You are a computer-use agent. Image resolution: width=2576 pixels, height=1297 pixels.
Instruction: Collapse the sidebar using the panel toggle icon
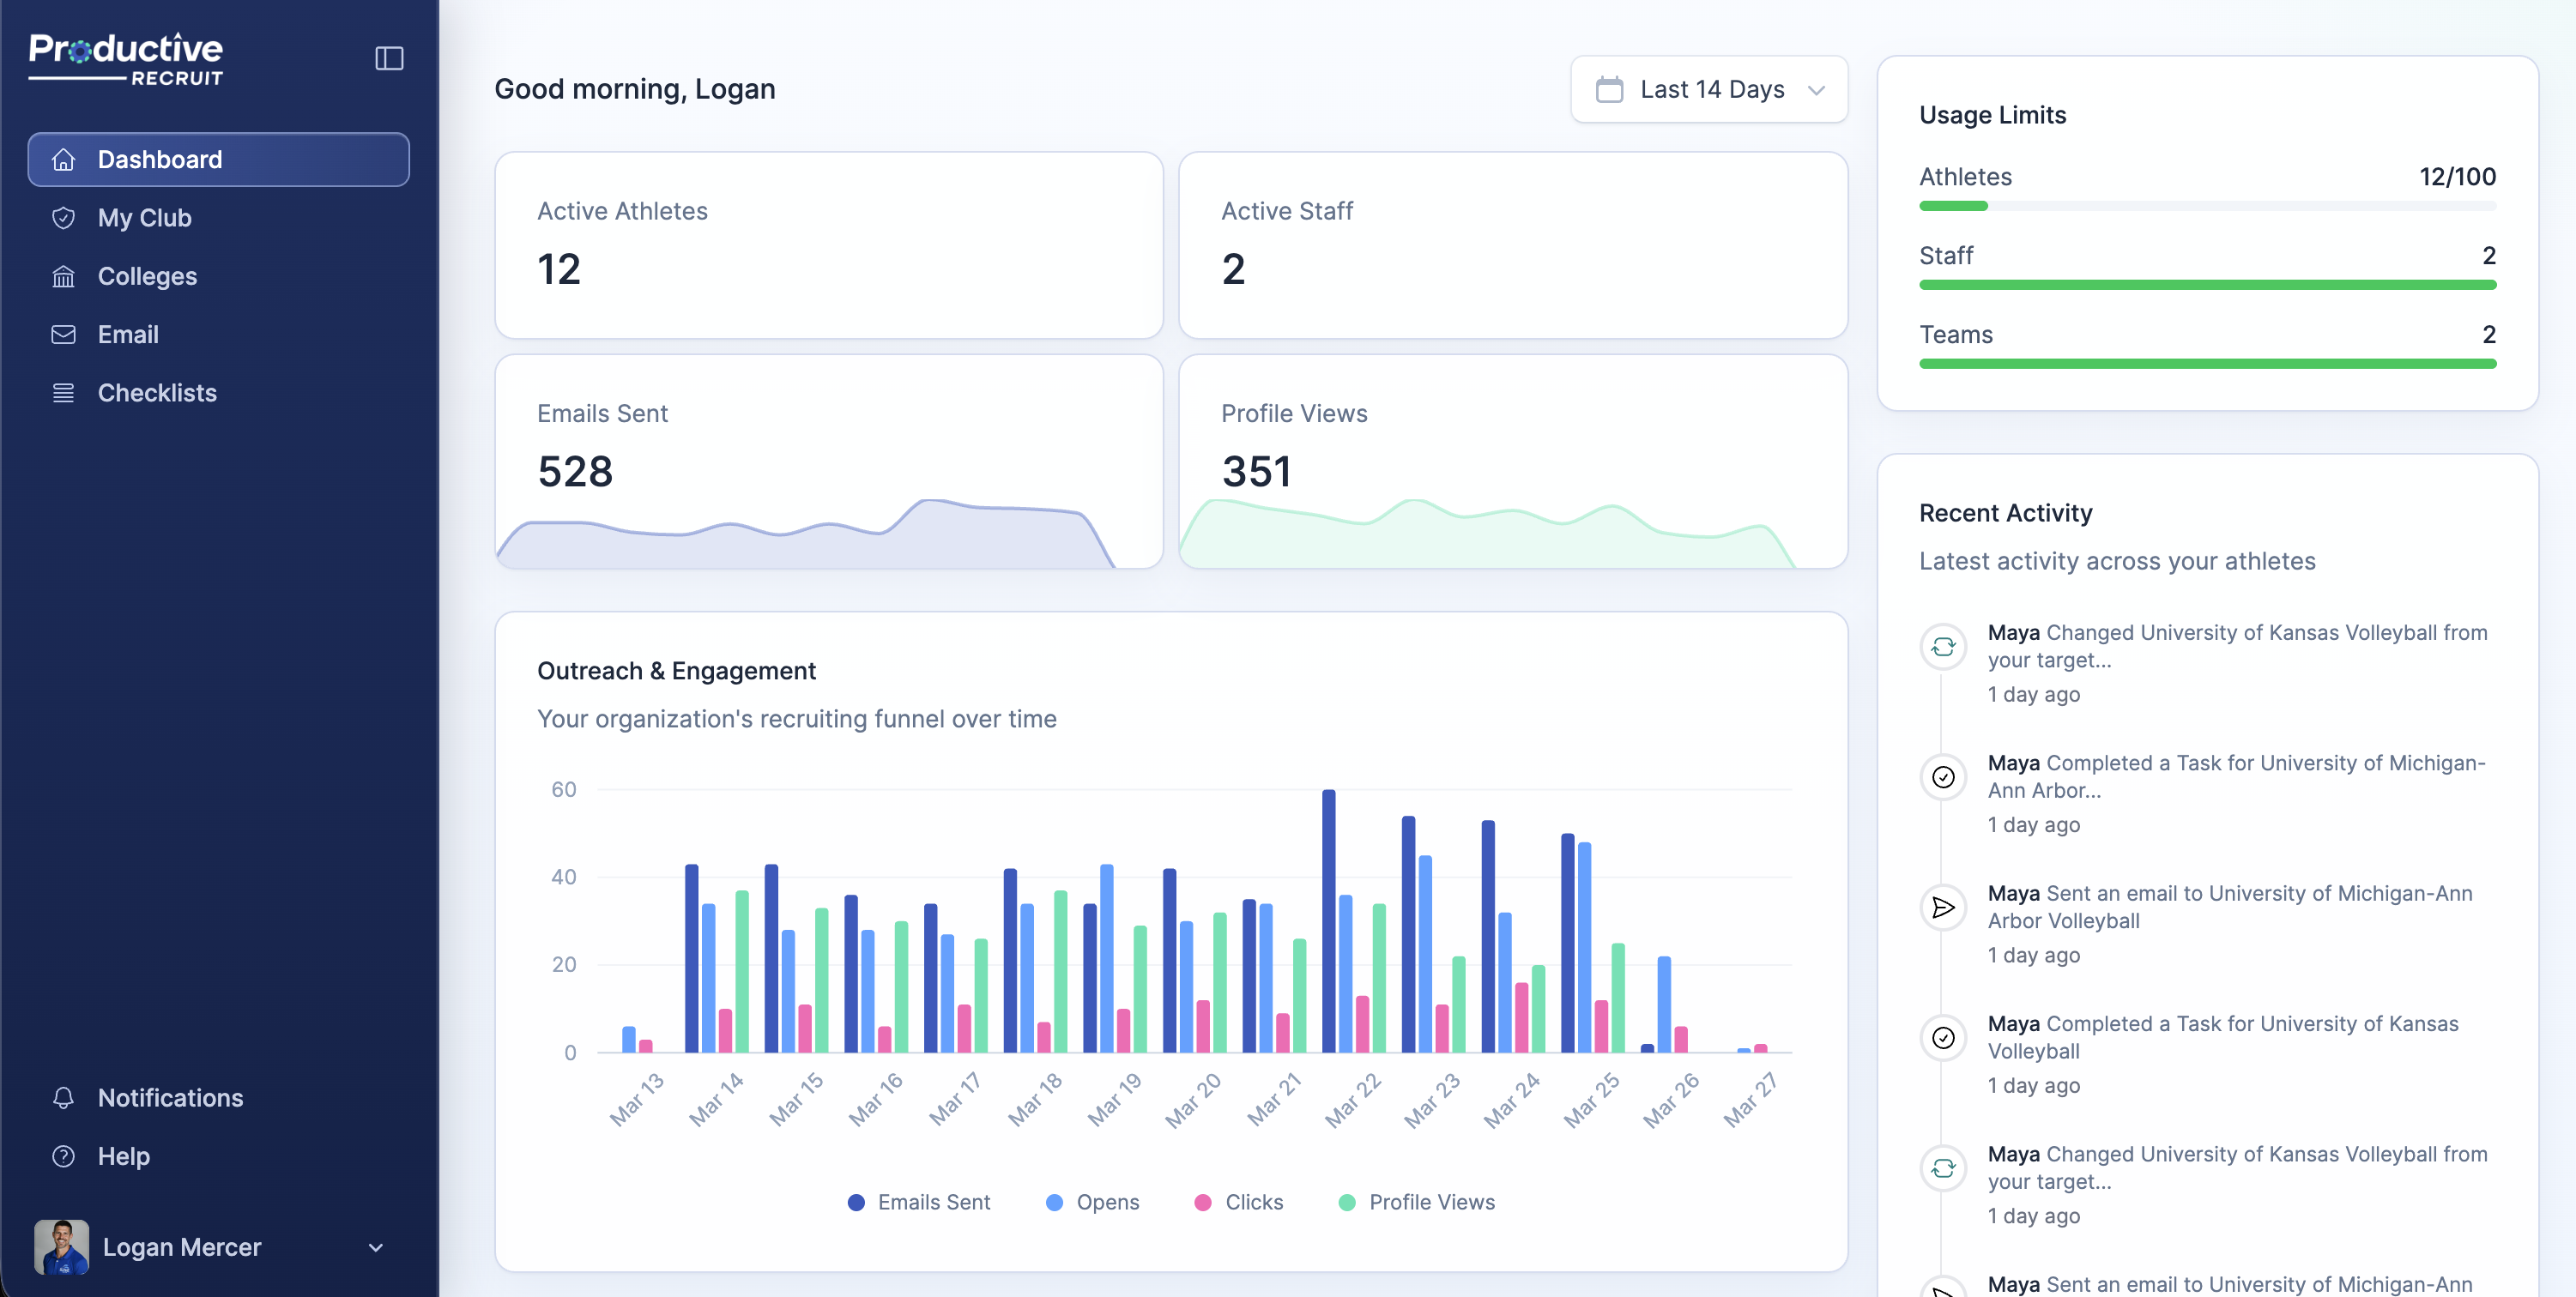click(389, 58)
